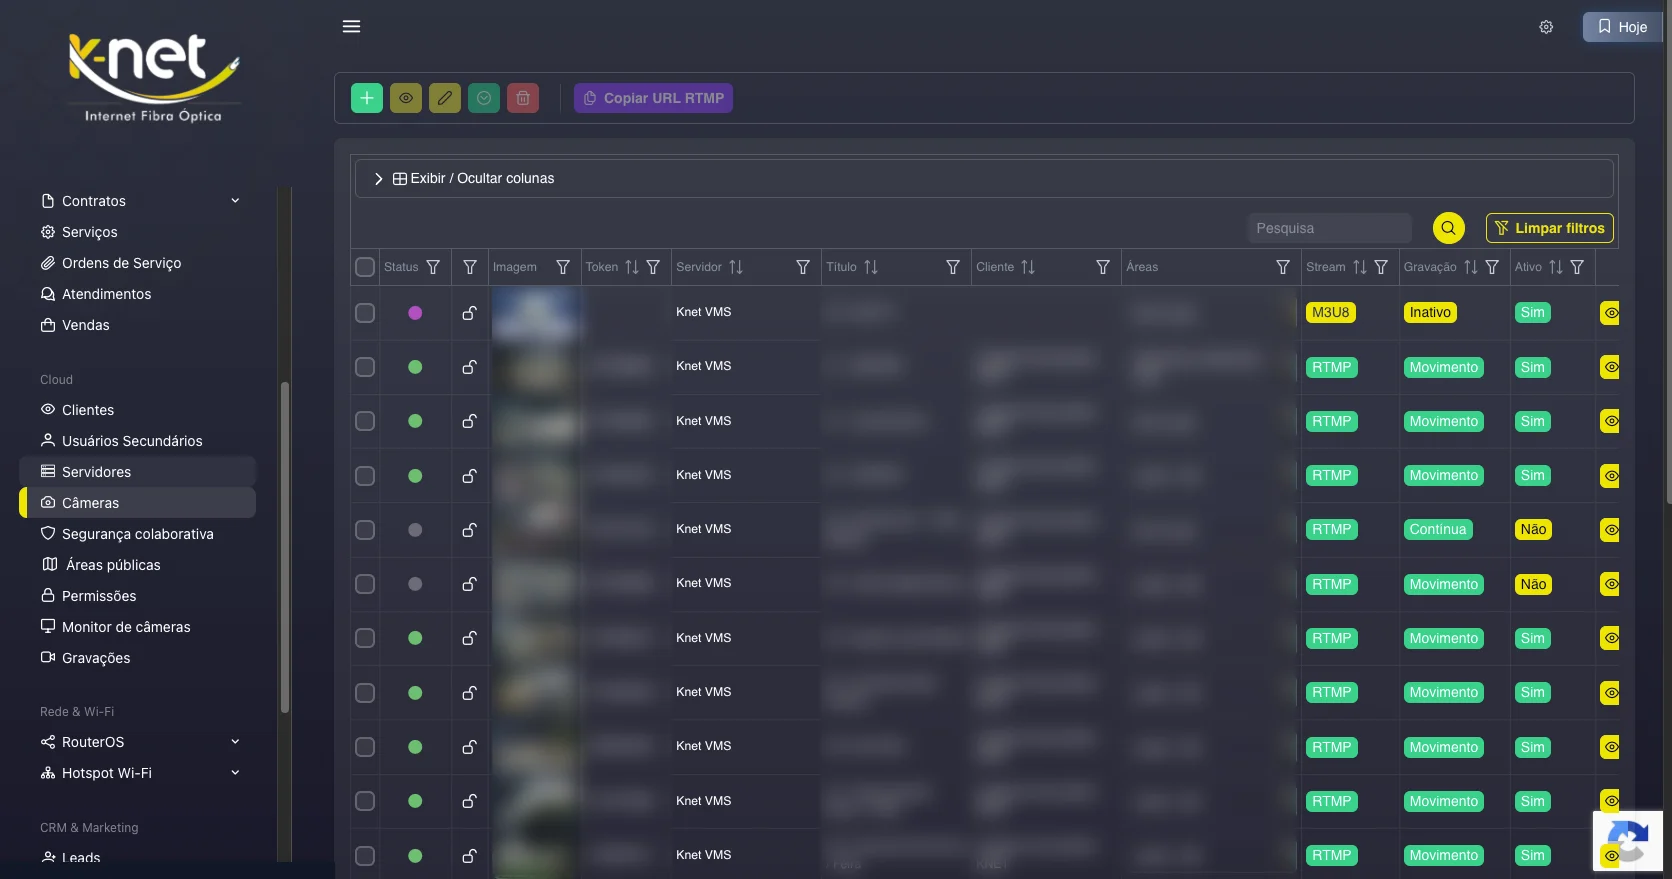Sort by Token column arrows
The height and width of the screenshot is (879, 1672).
point(632,267)
